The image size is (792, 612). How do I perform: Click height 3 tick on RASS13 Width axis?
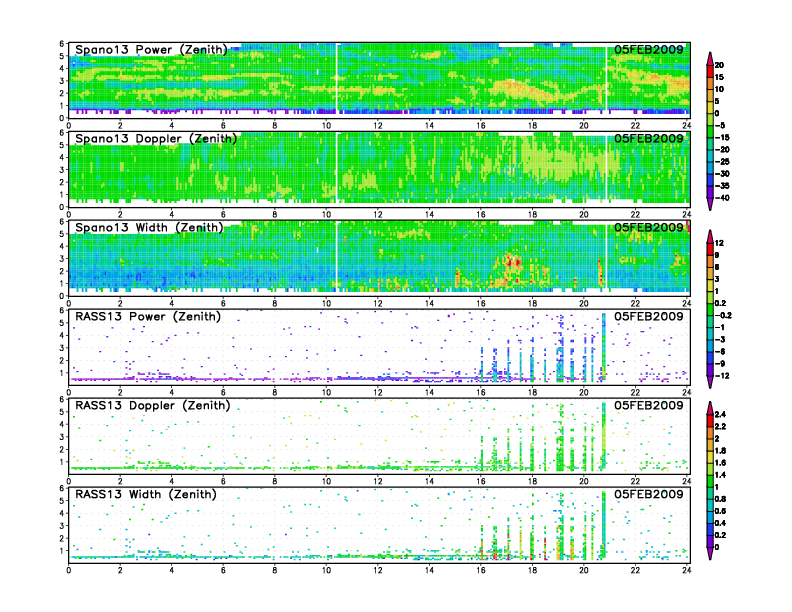tap(62, 526)
